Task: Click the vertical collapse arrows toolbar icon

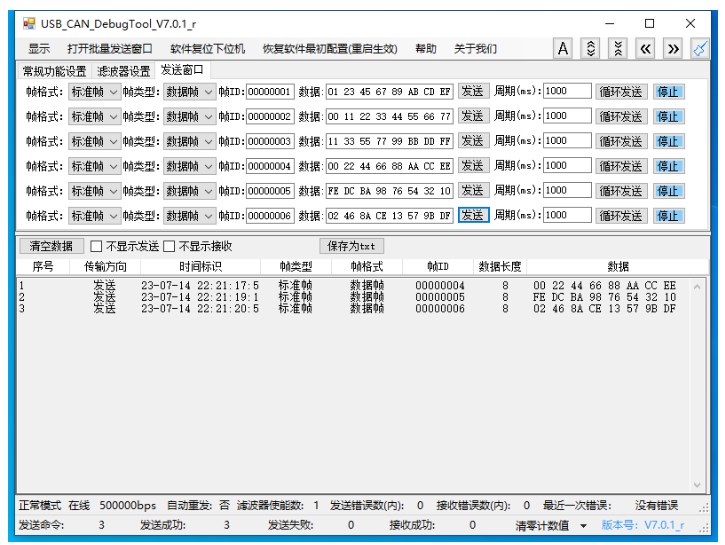Action: point(618,49)
